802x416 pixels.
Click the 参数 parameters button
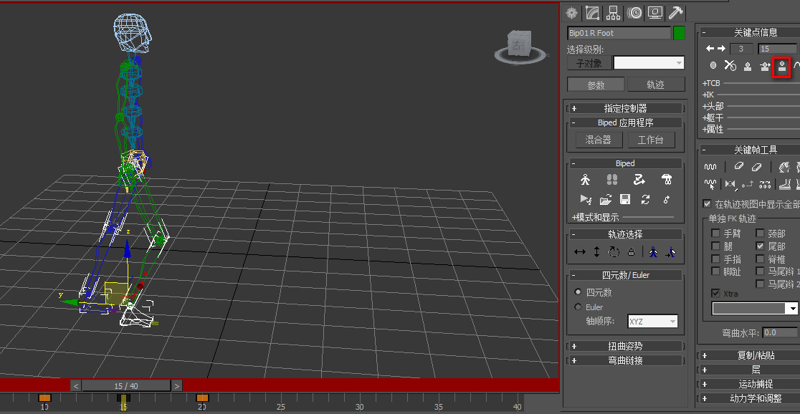pyautogui.click(x=596, y=85)
